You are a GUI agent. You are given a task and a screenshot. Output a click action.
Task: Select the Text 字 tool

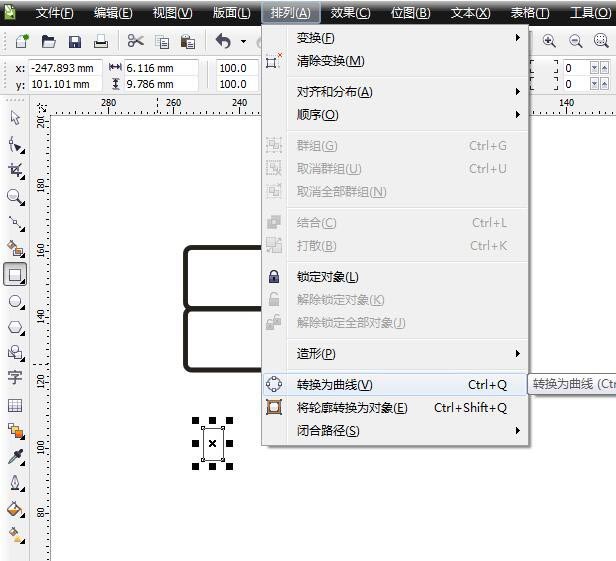(15, 378)
